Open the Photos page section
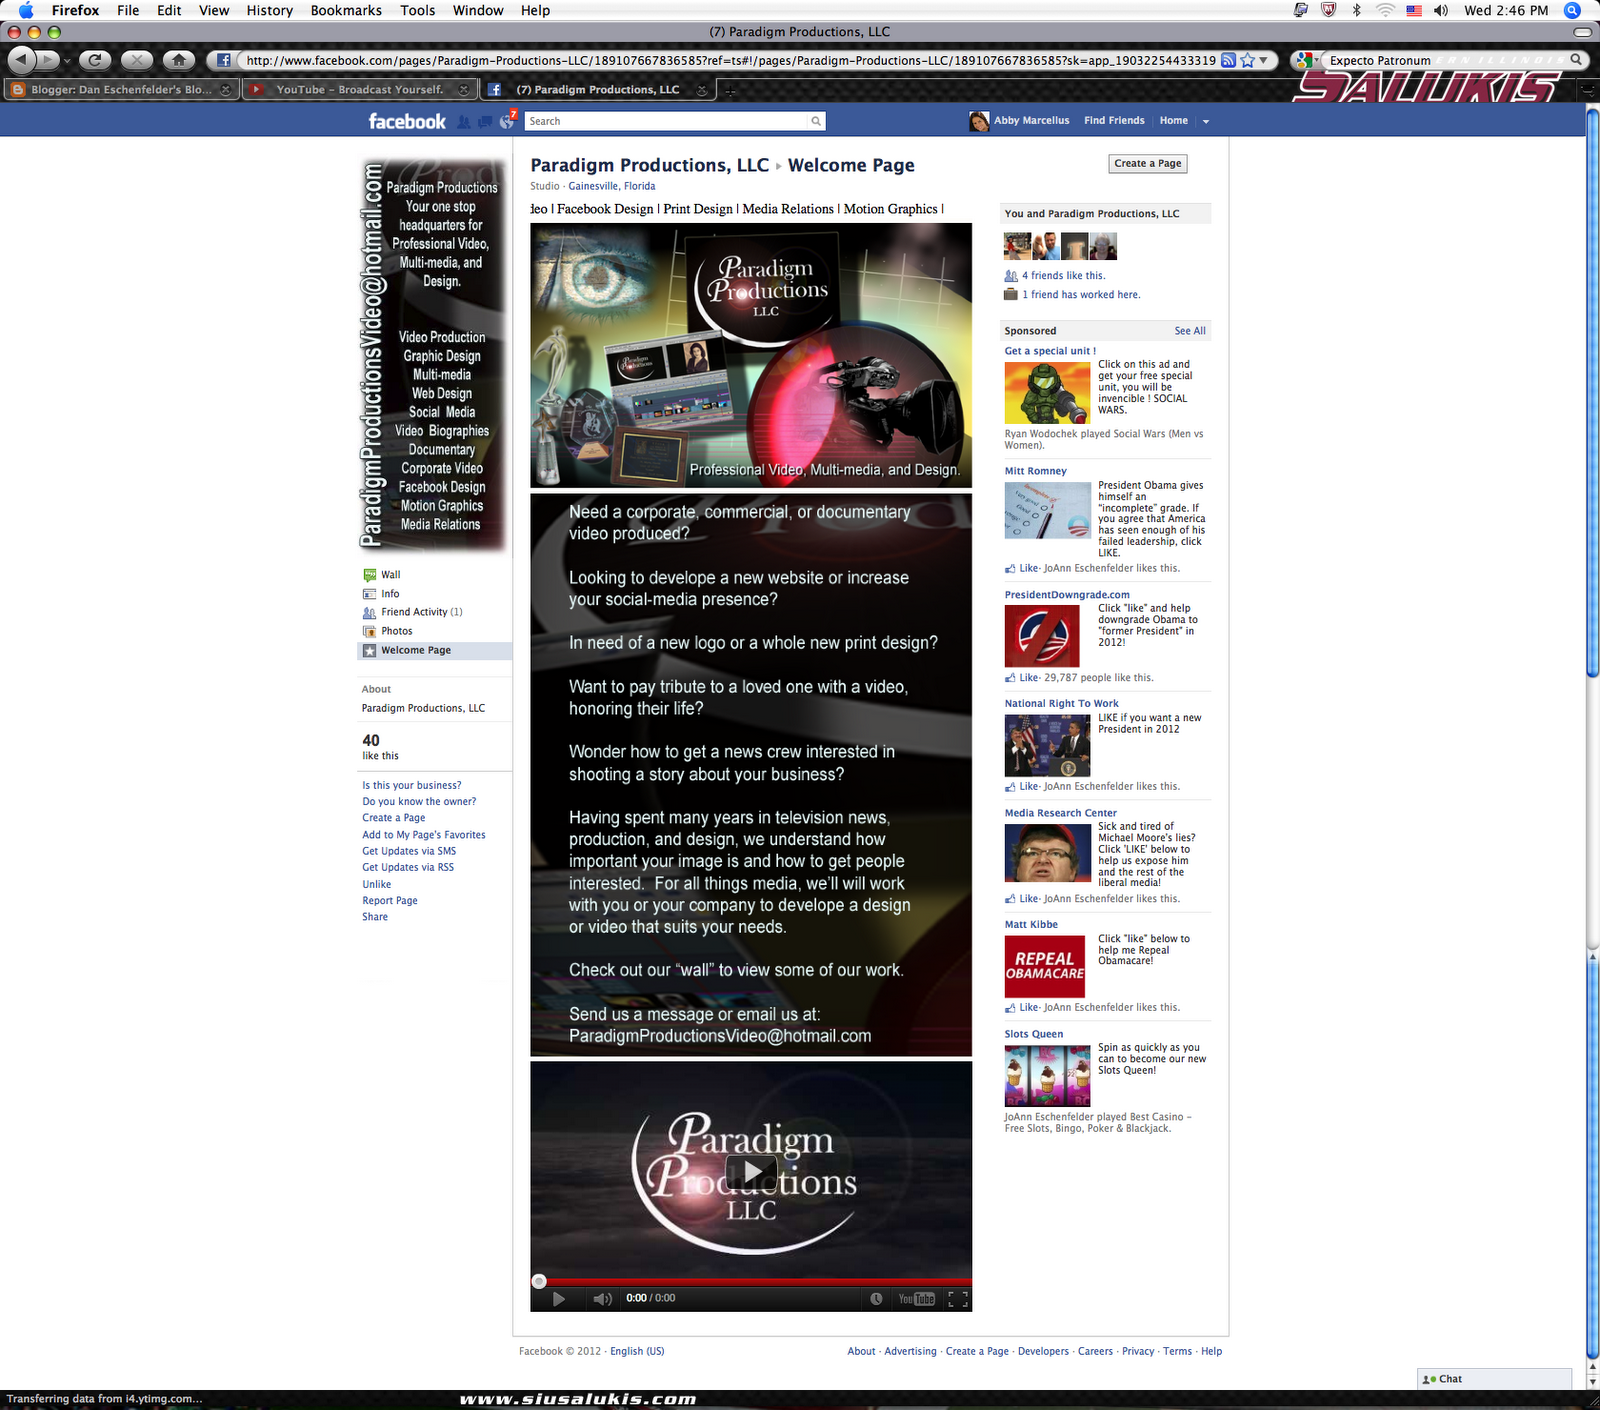Screen dimensions: 1600x1410 point(396,631)
